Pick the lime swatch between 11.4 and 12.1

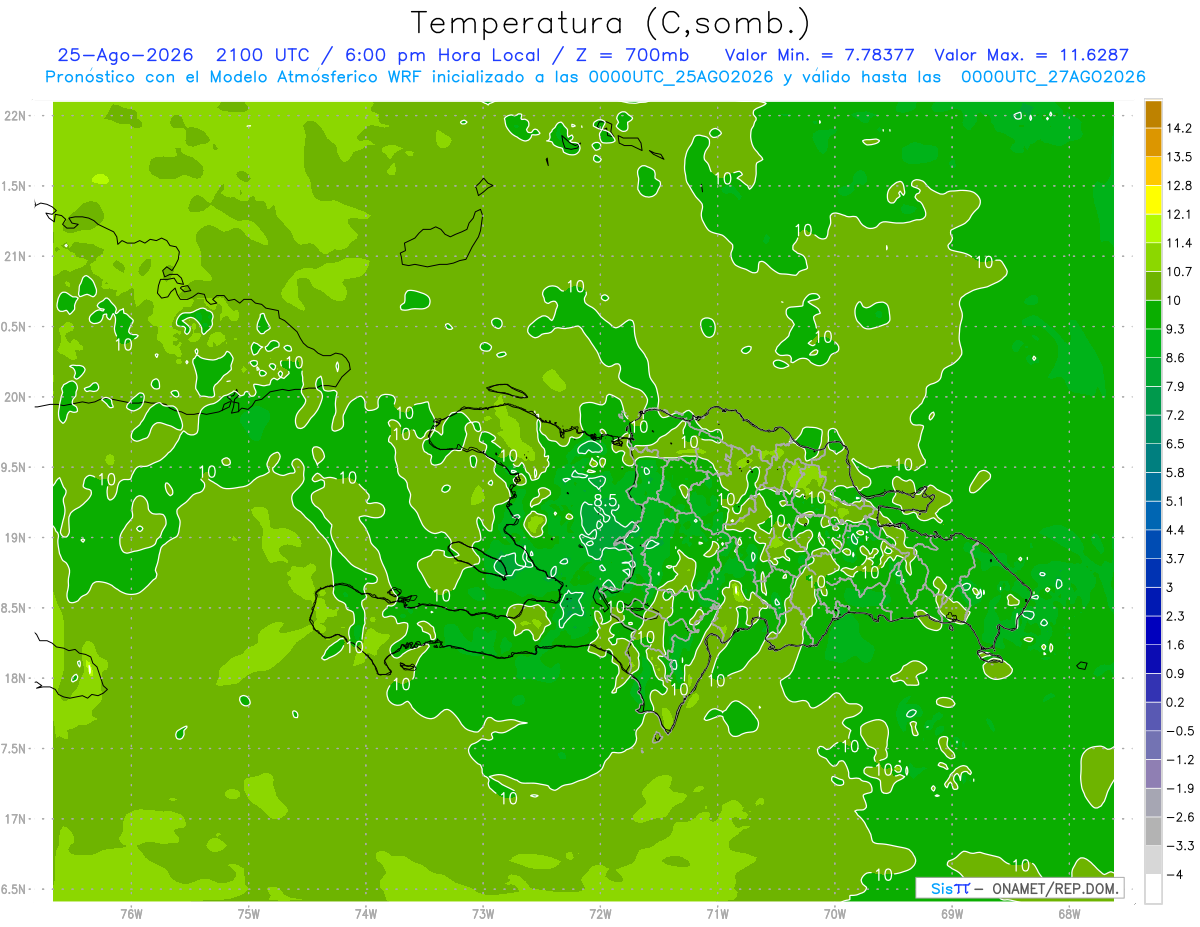coord(1153,228)
